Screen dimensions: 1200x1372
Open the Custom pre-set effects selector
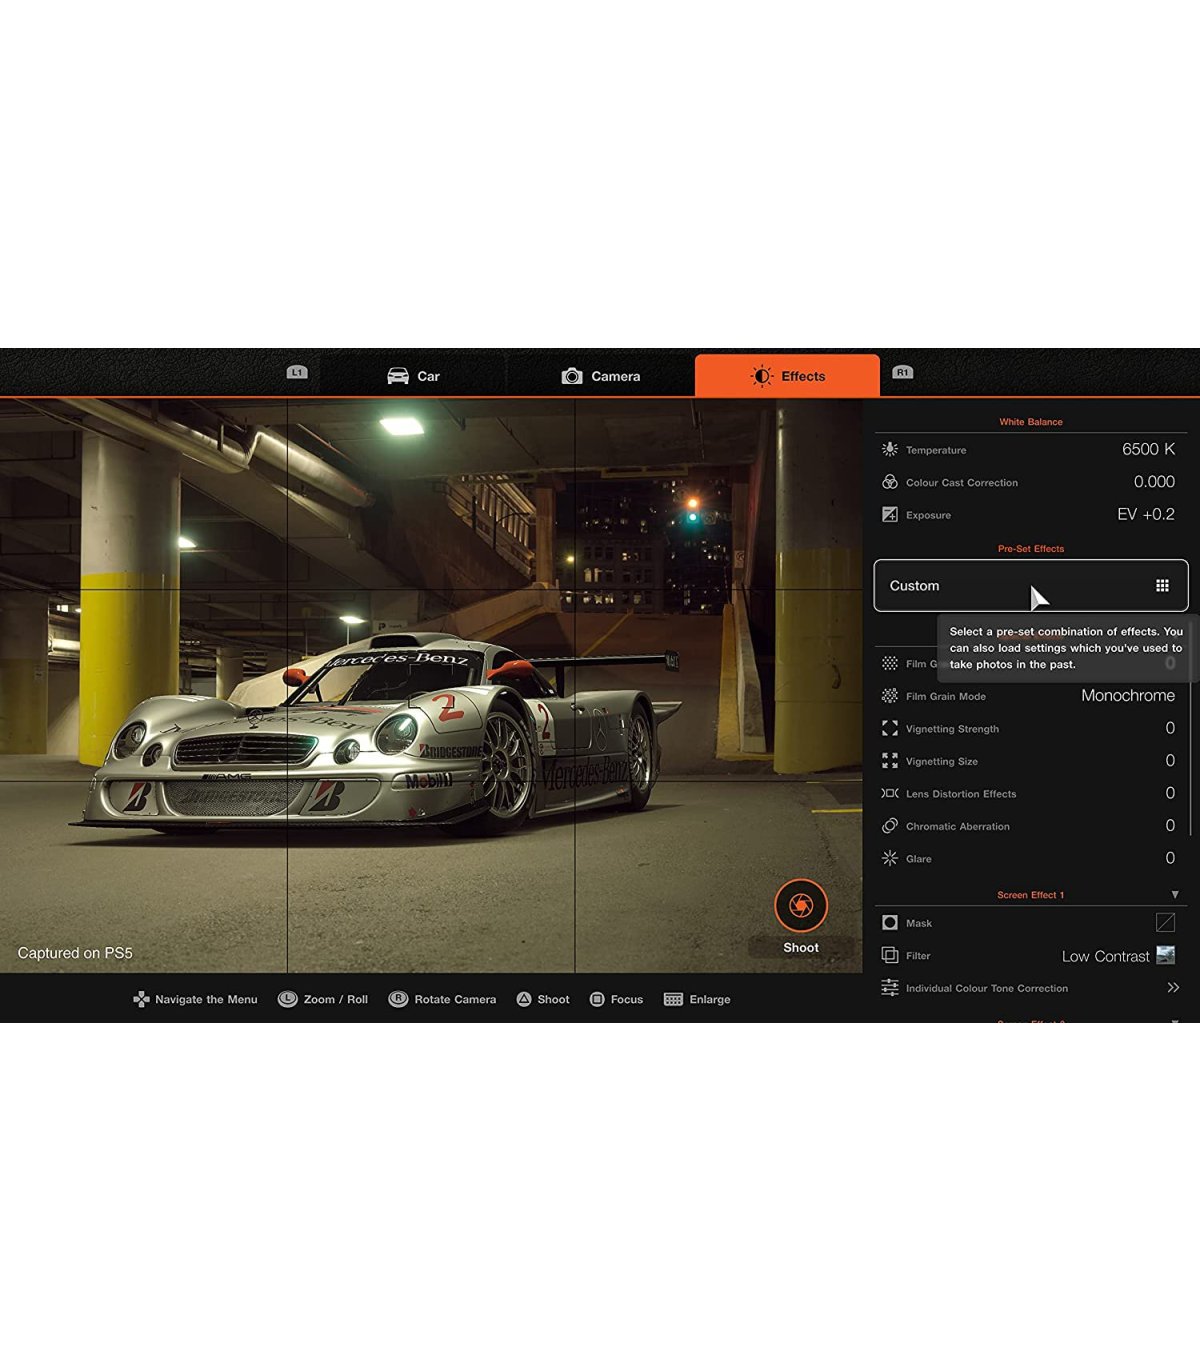[1031, 585]
